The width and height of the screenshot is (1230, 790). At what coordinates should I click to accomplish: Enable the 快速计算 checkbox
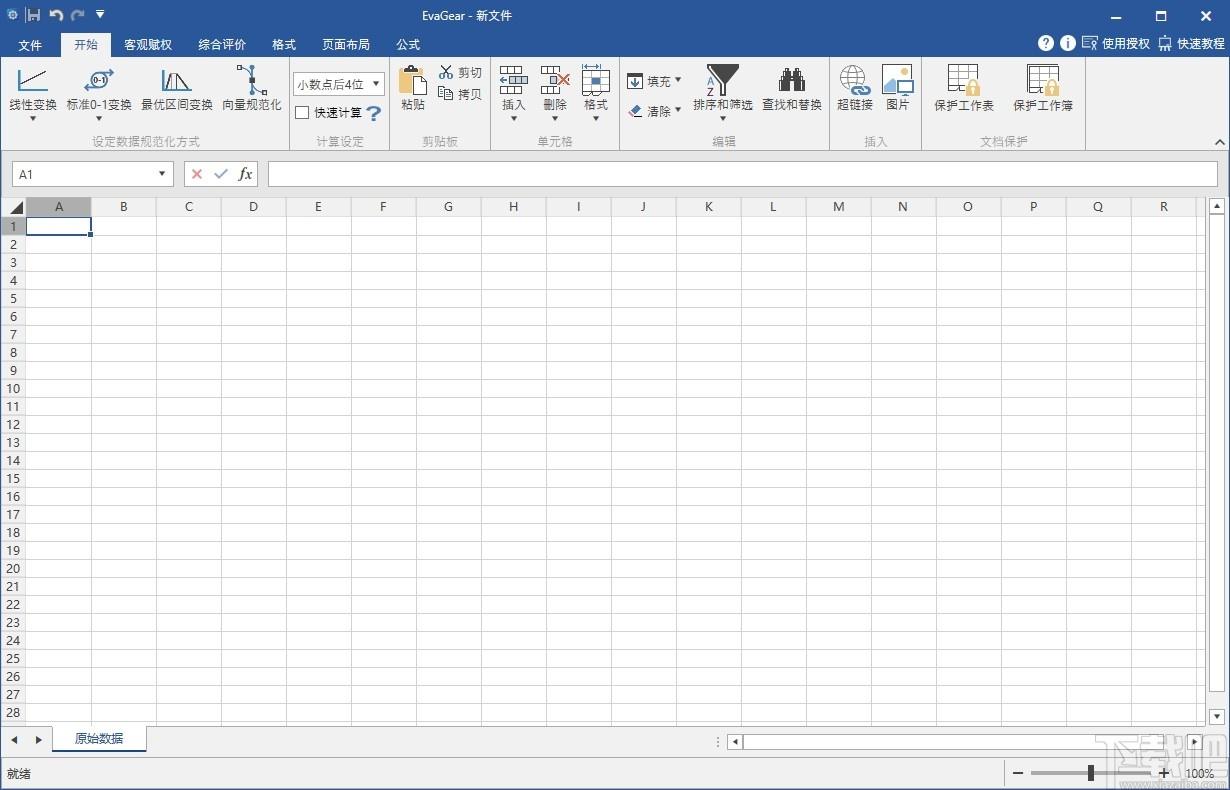coord(302,113)
